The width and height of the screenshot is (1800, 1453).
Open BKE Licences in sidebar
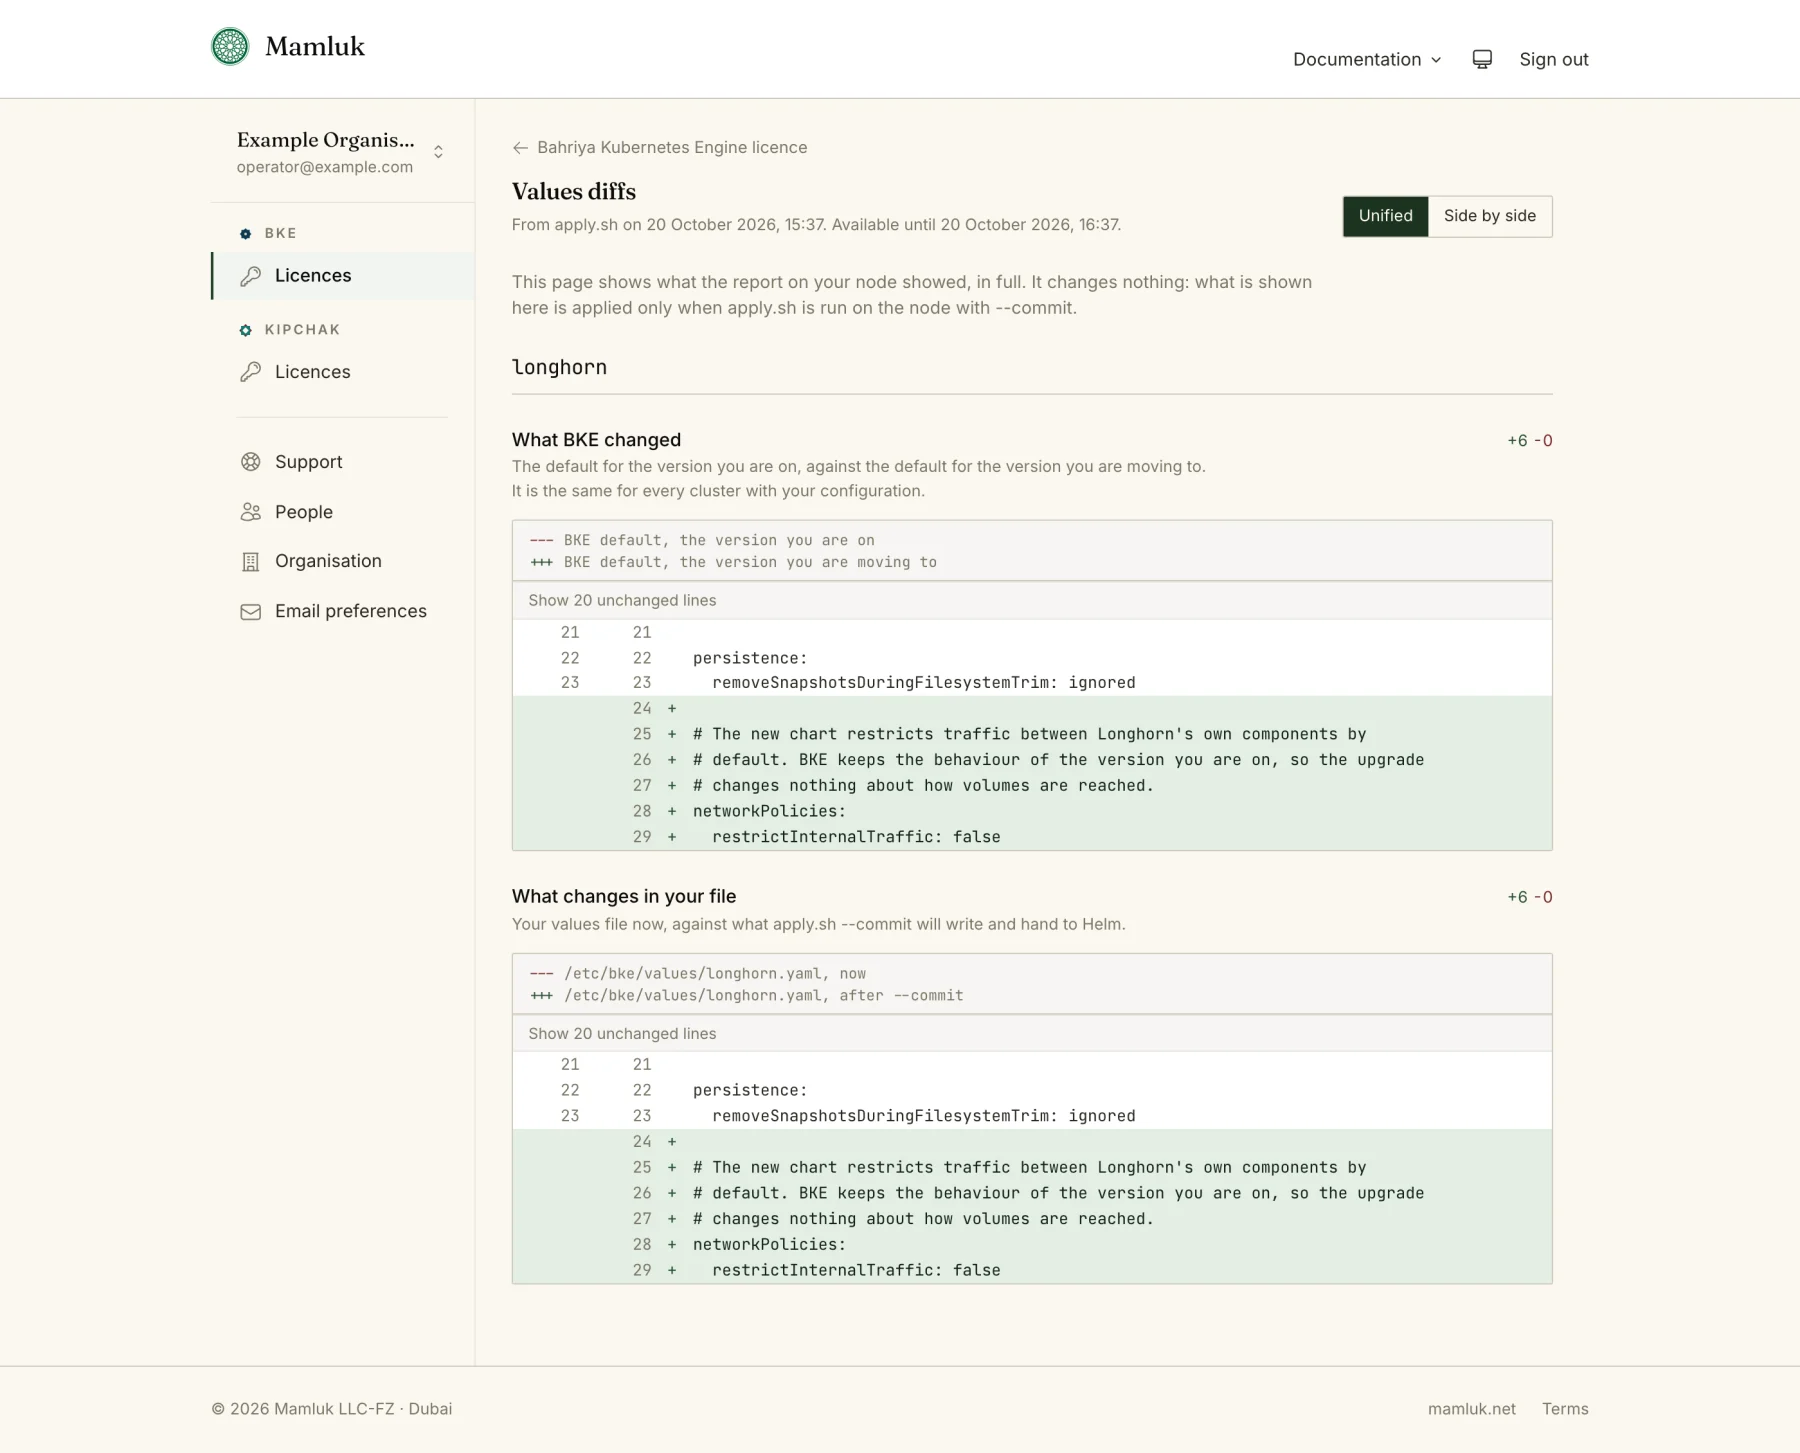click(343, 276)
